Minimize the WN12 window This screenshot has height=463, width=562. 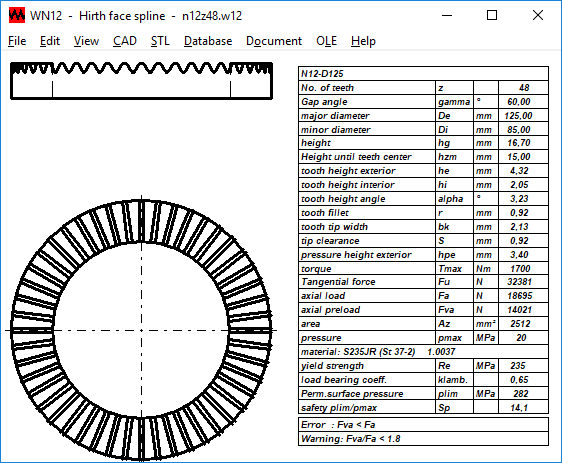pos(447,15)
